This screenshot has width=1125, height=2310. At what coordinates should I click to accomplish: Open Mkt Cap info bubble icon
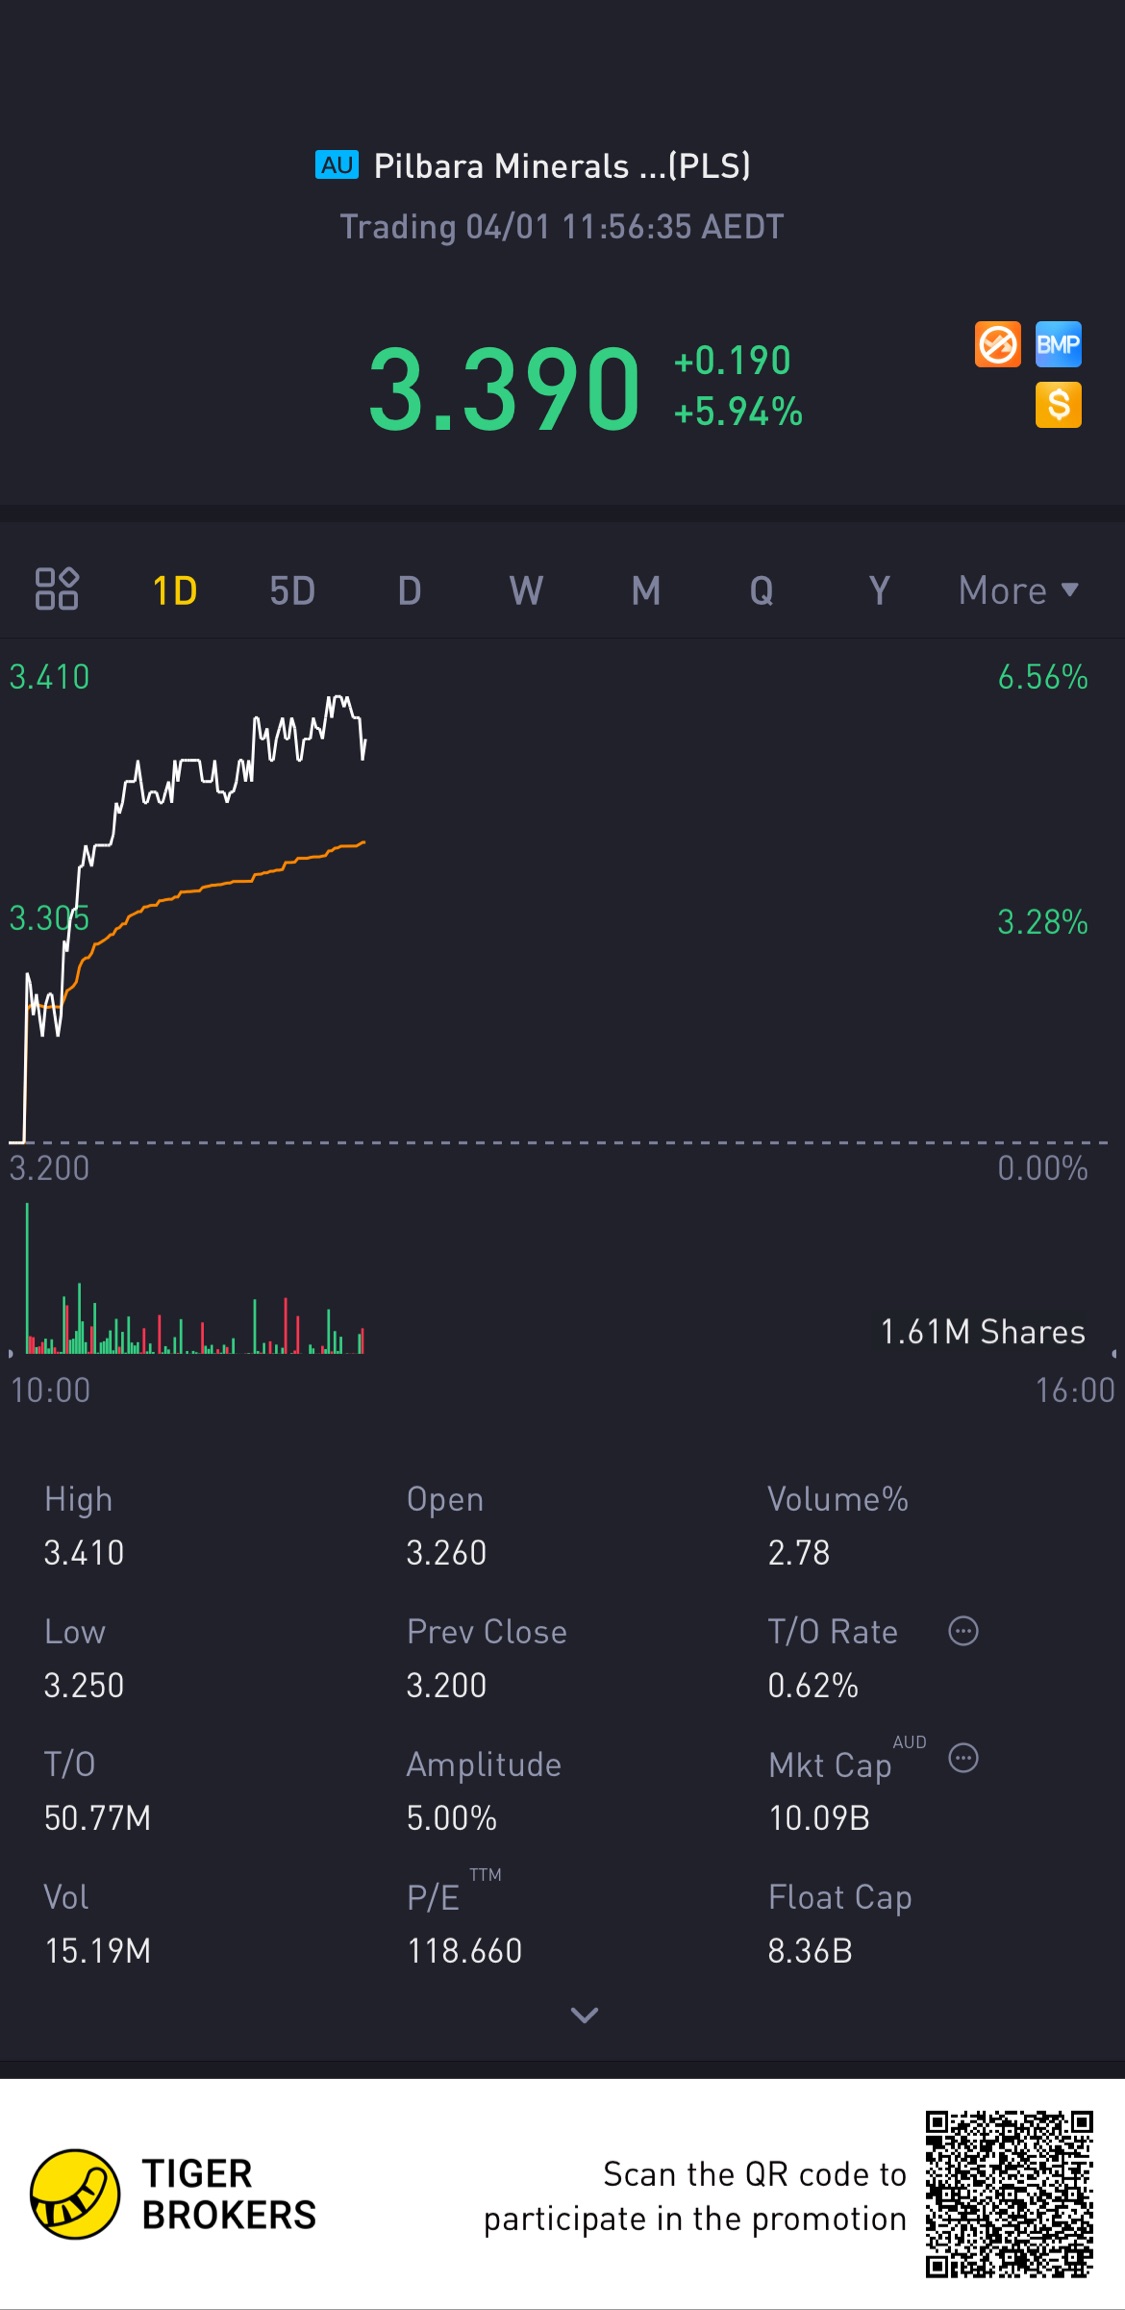[963, 1758]
